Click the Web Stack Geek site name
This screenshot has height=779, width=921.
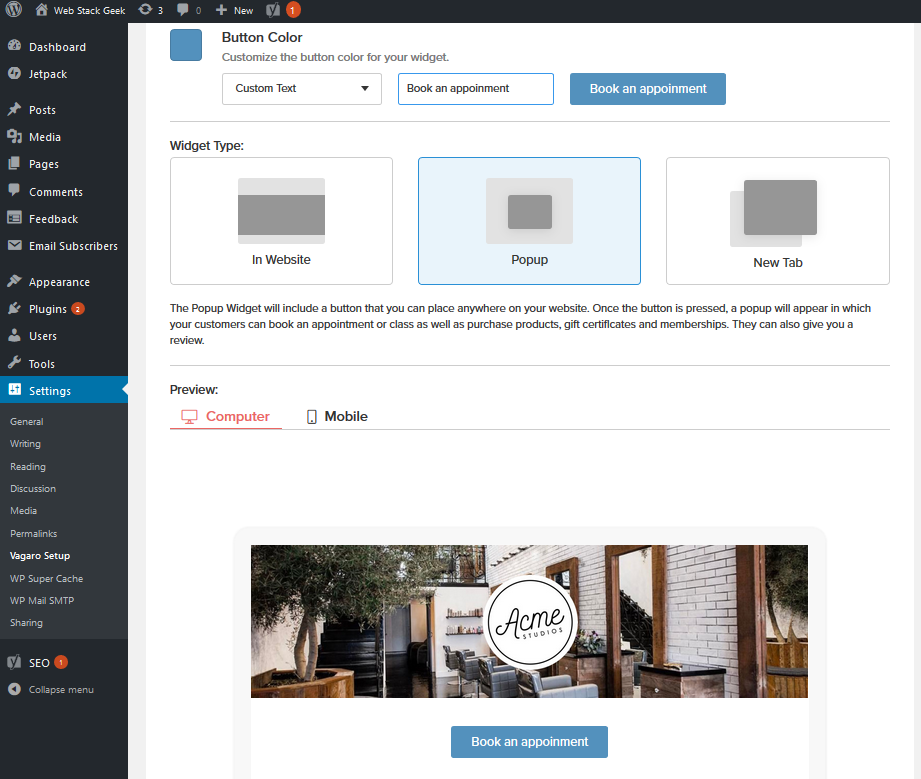point(89,11)
